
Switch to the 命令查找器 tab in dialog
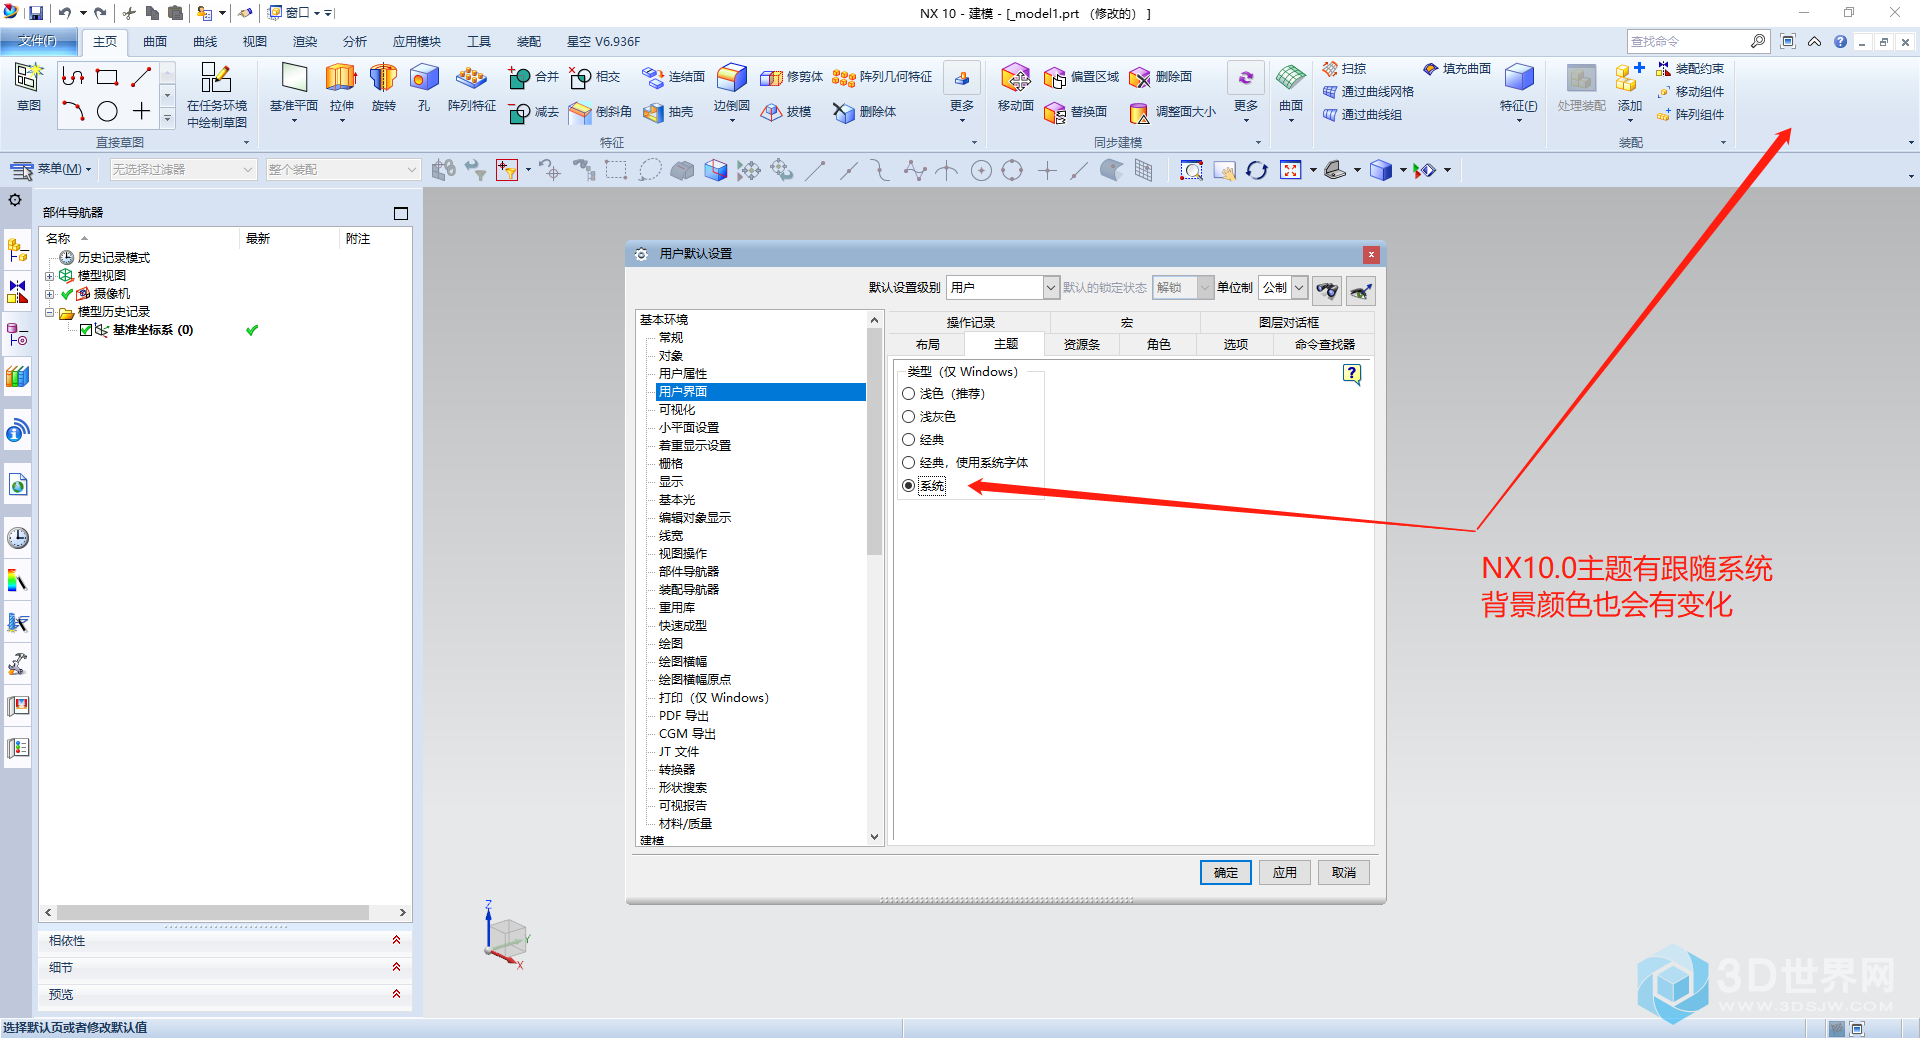coord(1324,345)
